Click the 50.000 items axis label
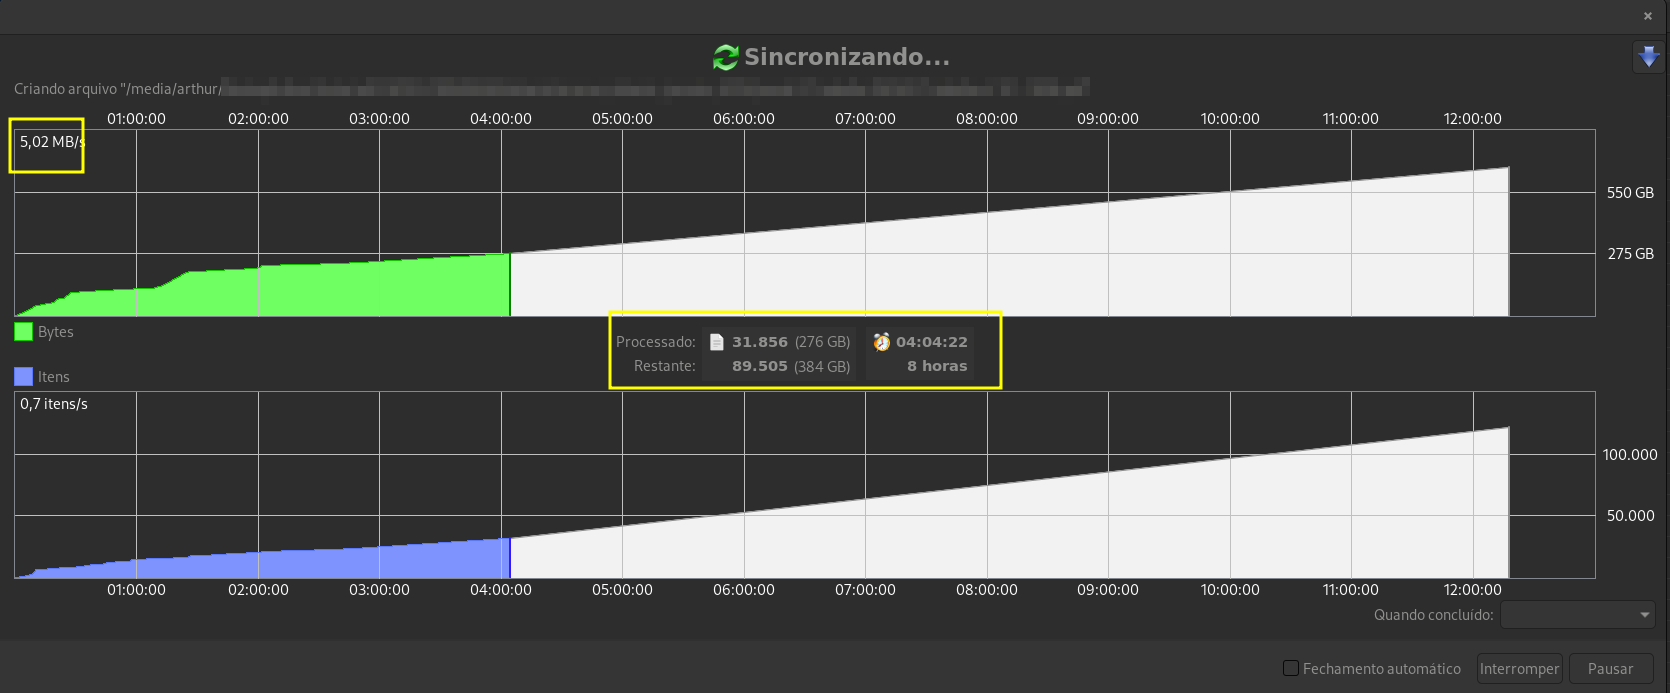Image resolution: width=1670 pixels, height=693 pixels. pyautogui.click(x=1630, y=516)
